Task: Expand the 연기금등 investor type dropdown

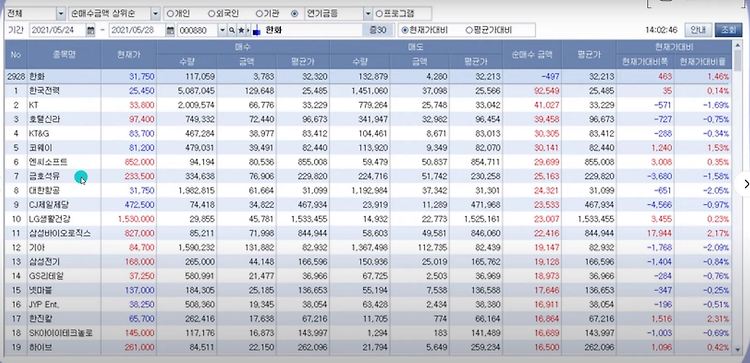Action: click(368, 13)
